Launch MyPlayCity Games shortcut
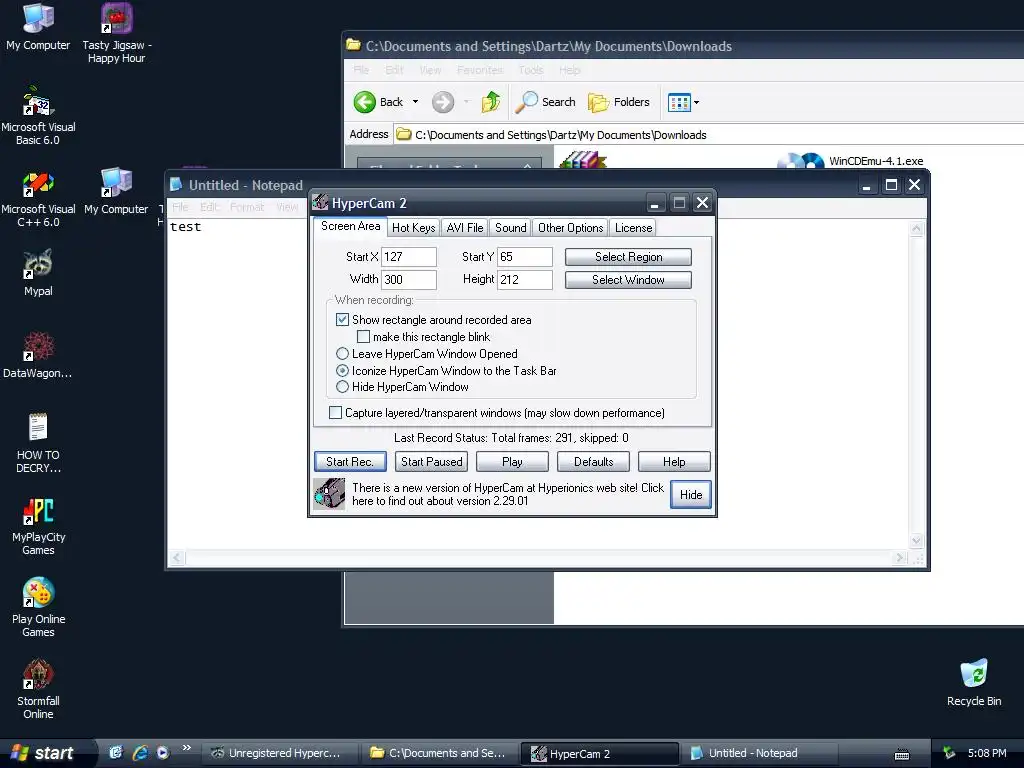The height and width of the screenshot is (768, 1024). click(38, 526)
